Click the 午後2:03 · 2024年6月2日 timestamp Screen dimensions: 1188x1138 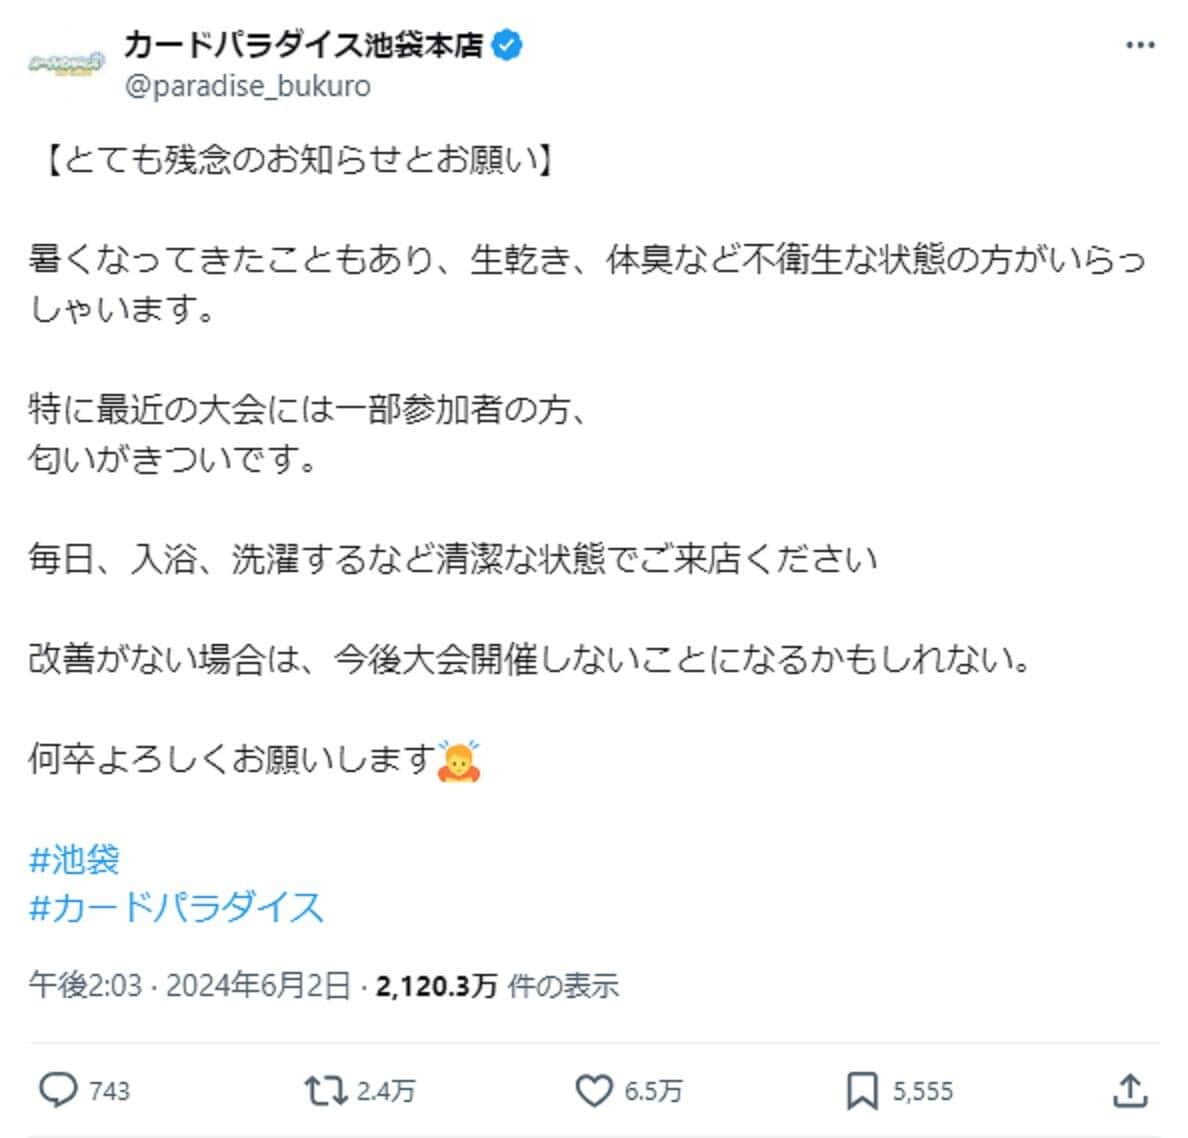pyautogui.click(x=190, y=986)
